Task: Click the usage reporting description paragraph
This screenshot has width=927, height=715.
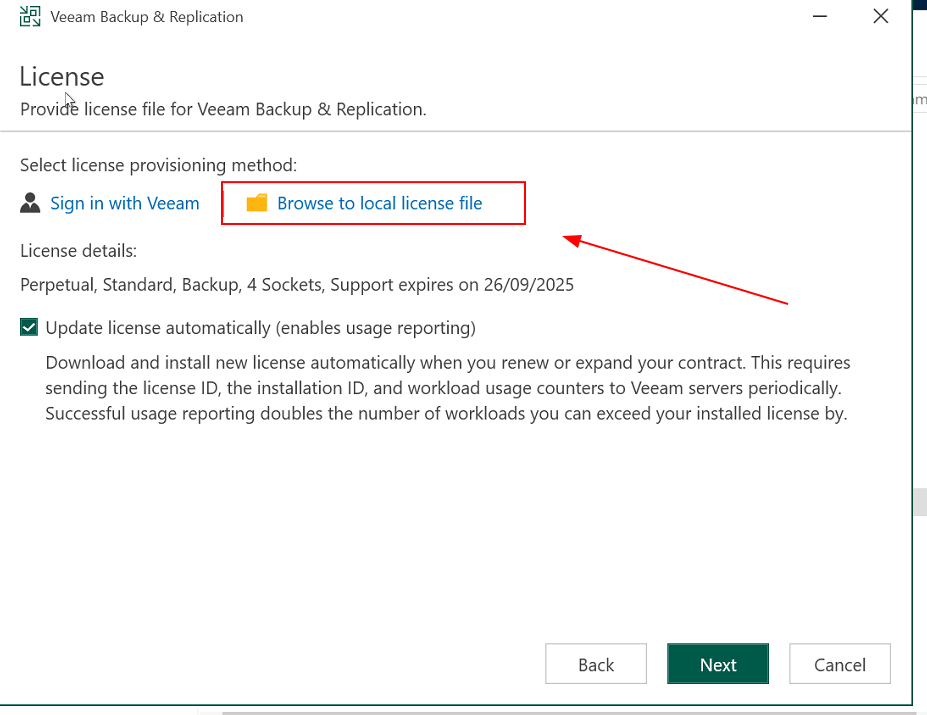Action: tap(448, 388)
